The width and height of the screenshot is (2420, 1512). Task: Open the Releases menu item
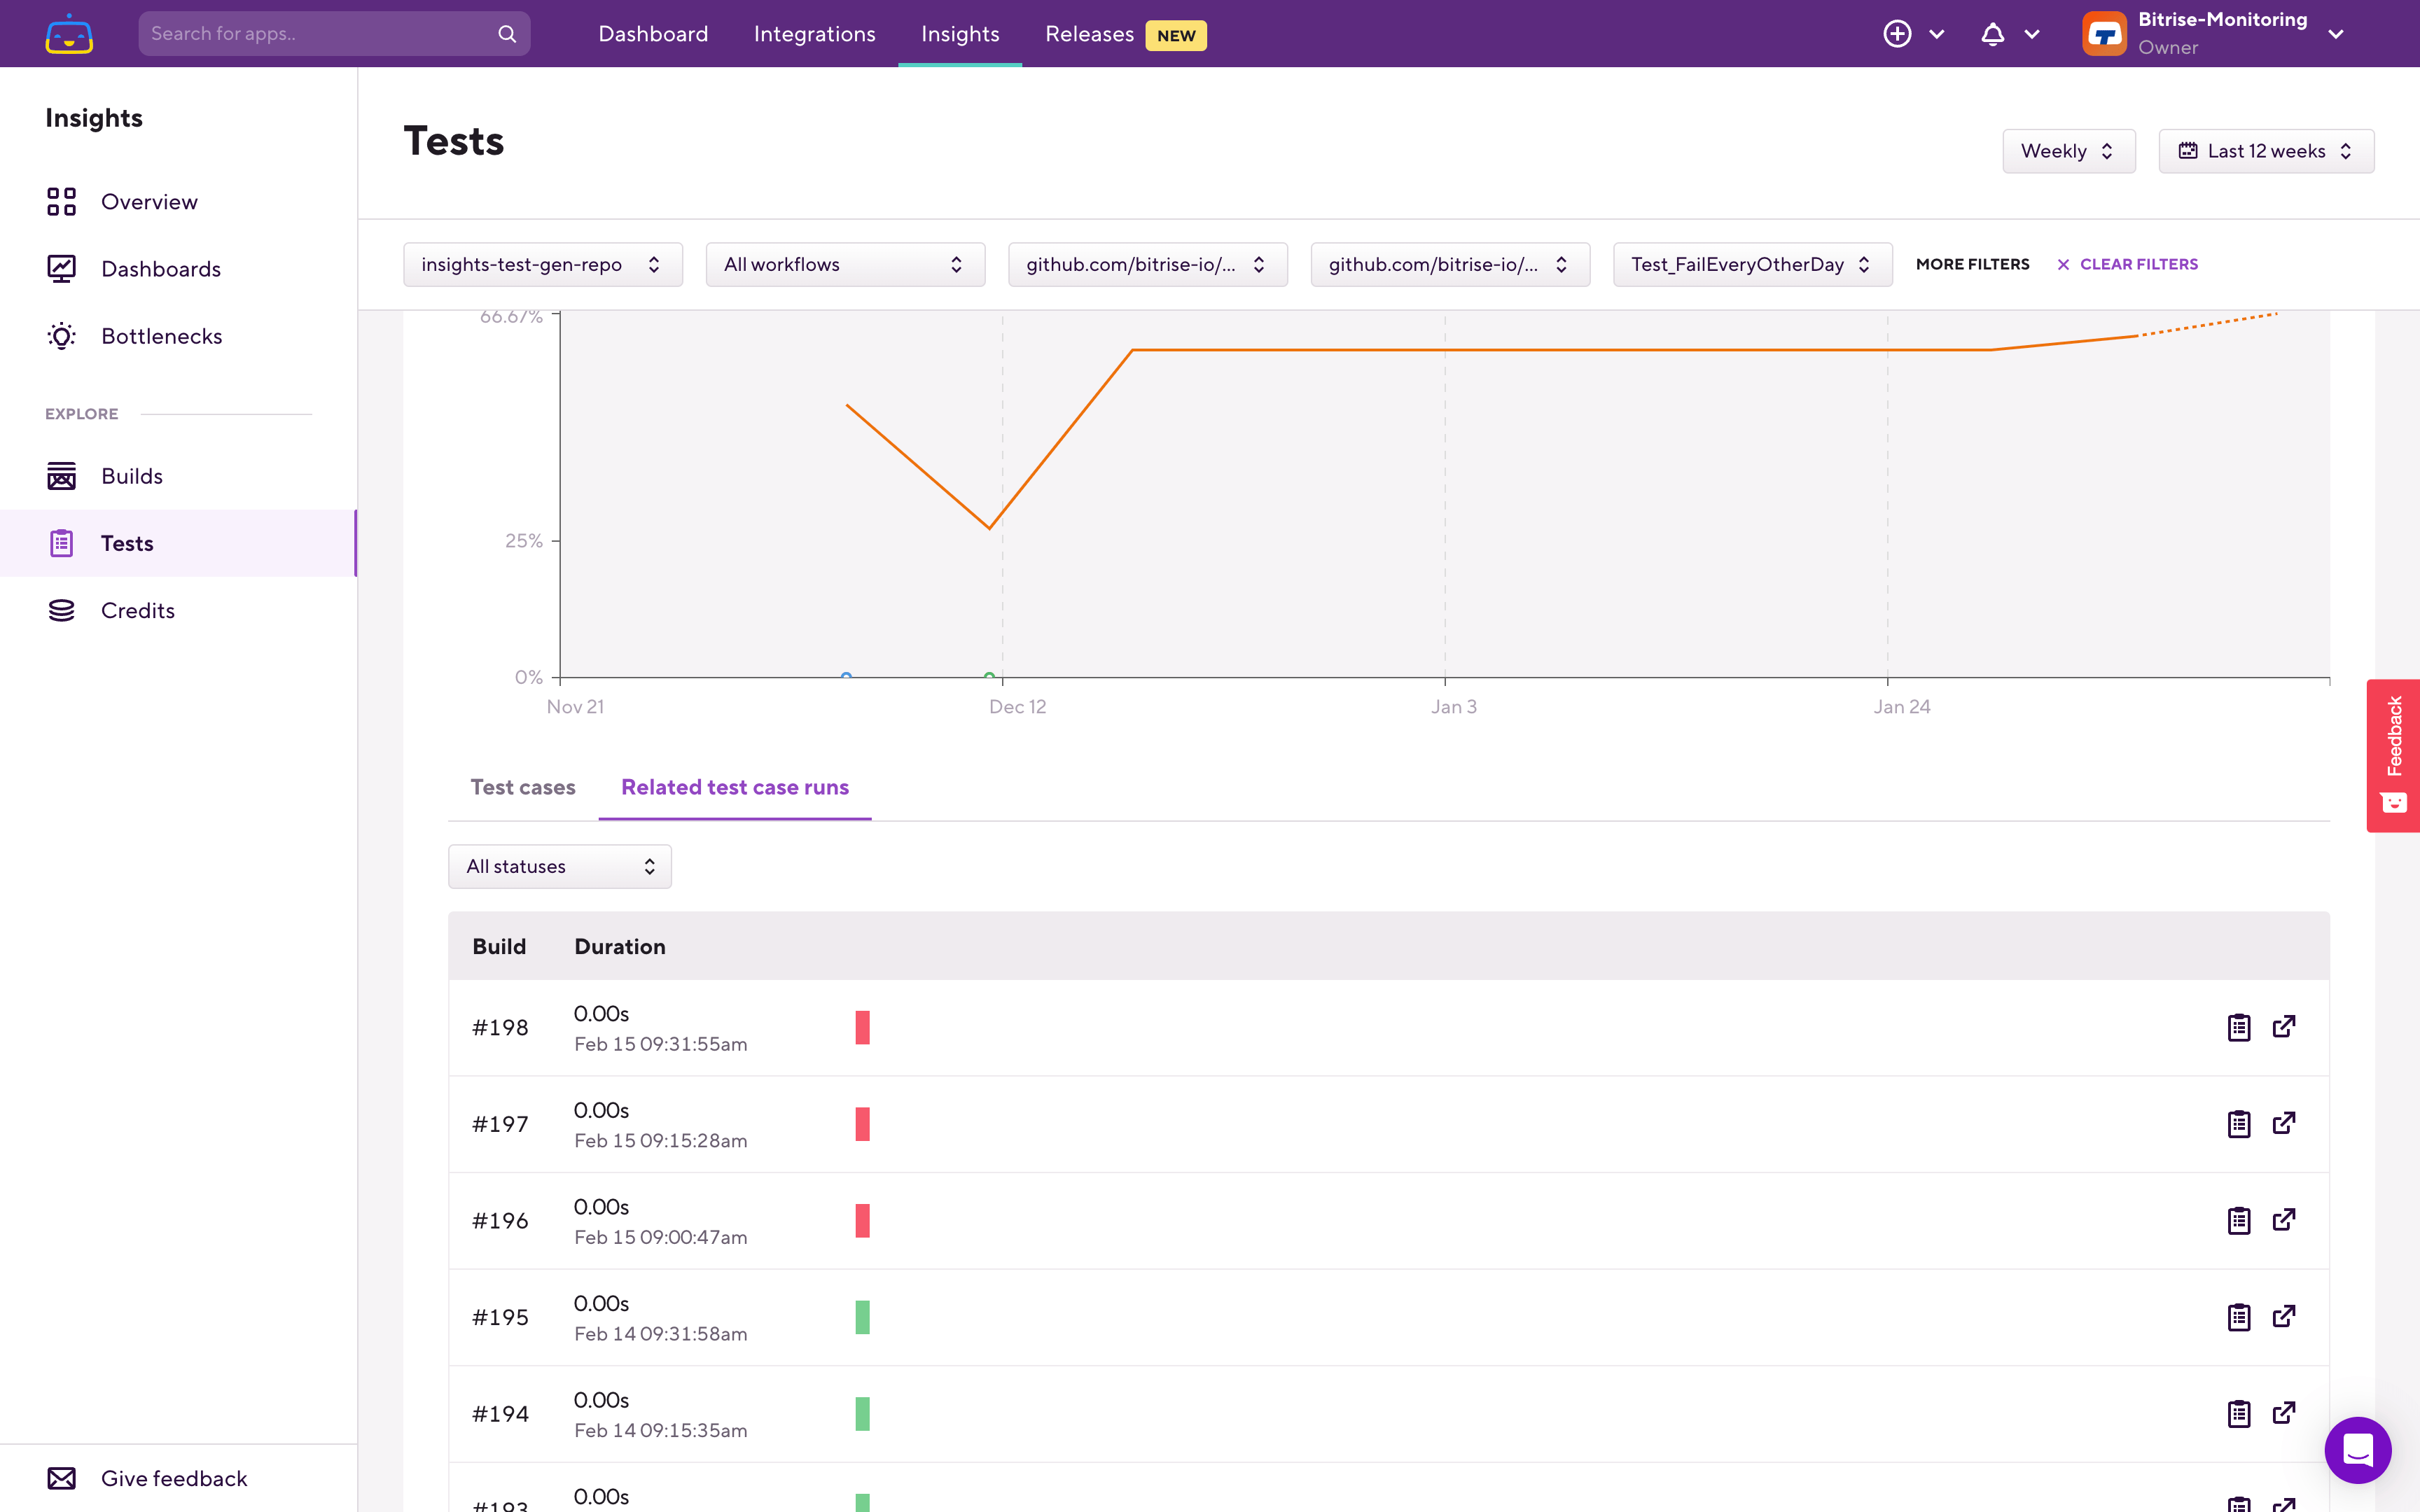(x=1089, y=34)
